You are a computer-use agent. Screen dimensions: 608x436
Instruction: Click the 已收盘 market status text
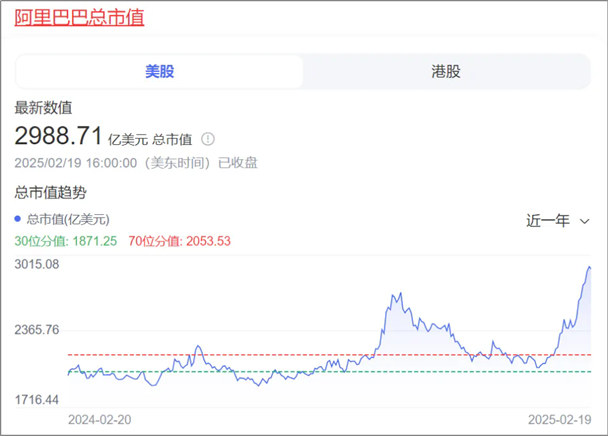(x=238, y=163)
